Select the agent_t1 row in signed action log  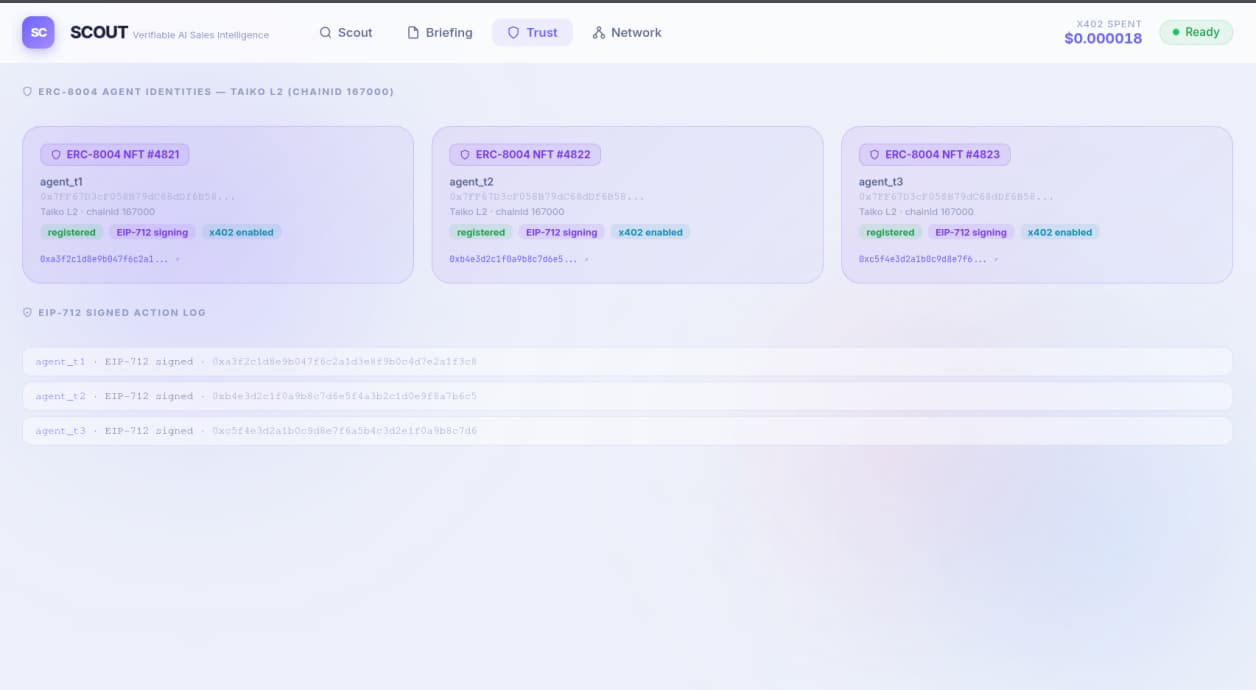click(x=627, y=361)
